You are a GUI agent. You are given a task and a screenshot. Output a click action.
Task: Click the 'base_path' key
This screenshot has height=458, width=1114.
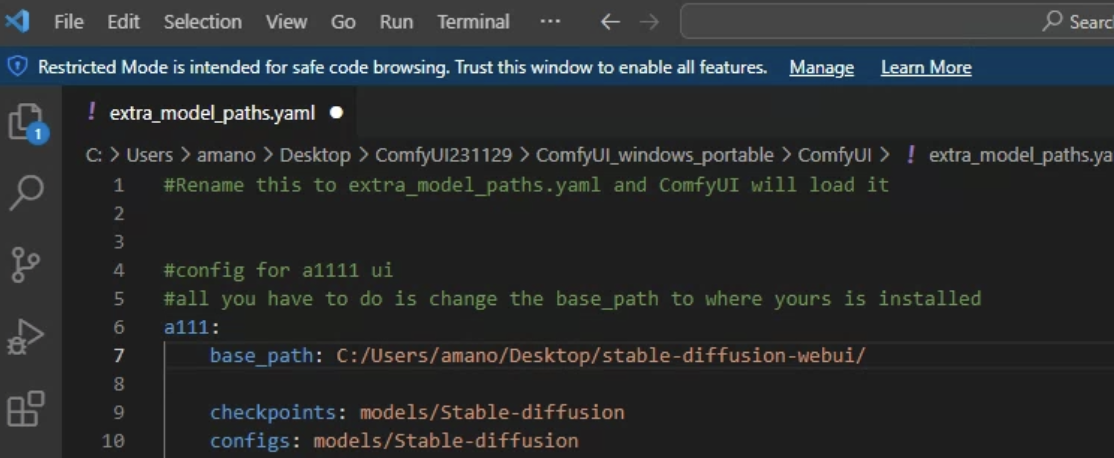click(261, 356)
